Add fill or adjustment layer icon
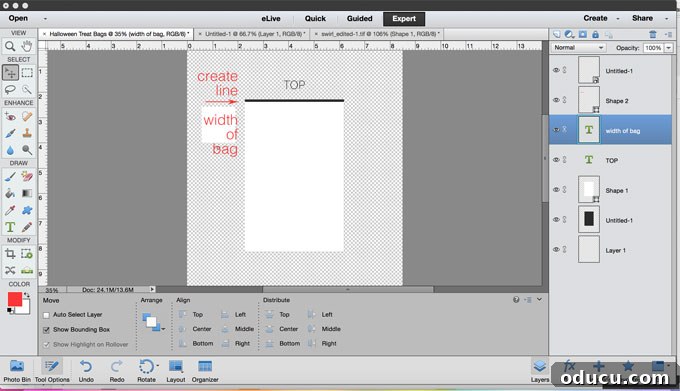 [569, 34]
